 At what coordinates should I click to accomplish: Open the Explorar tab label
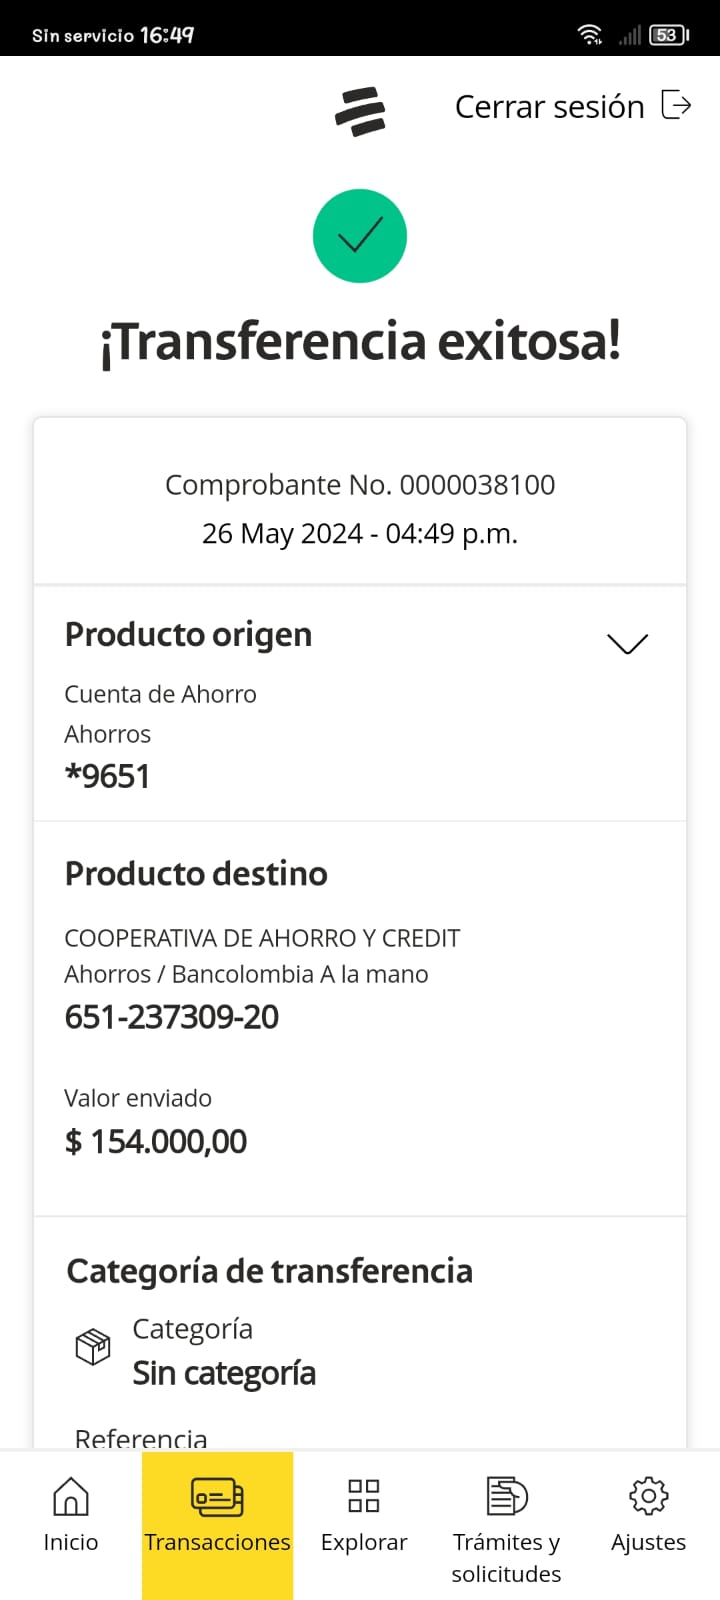(x=364, y=1542)
